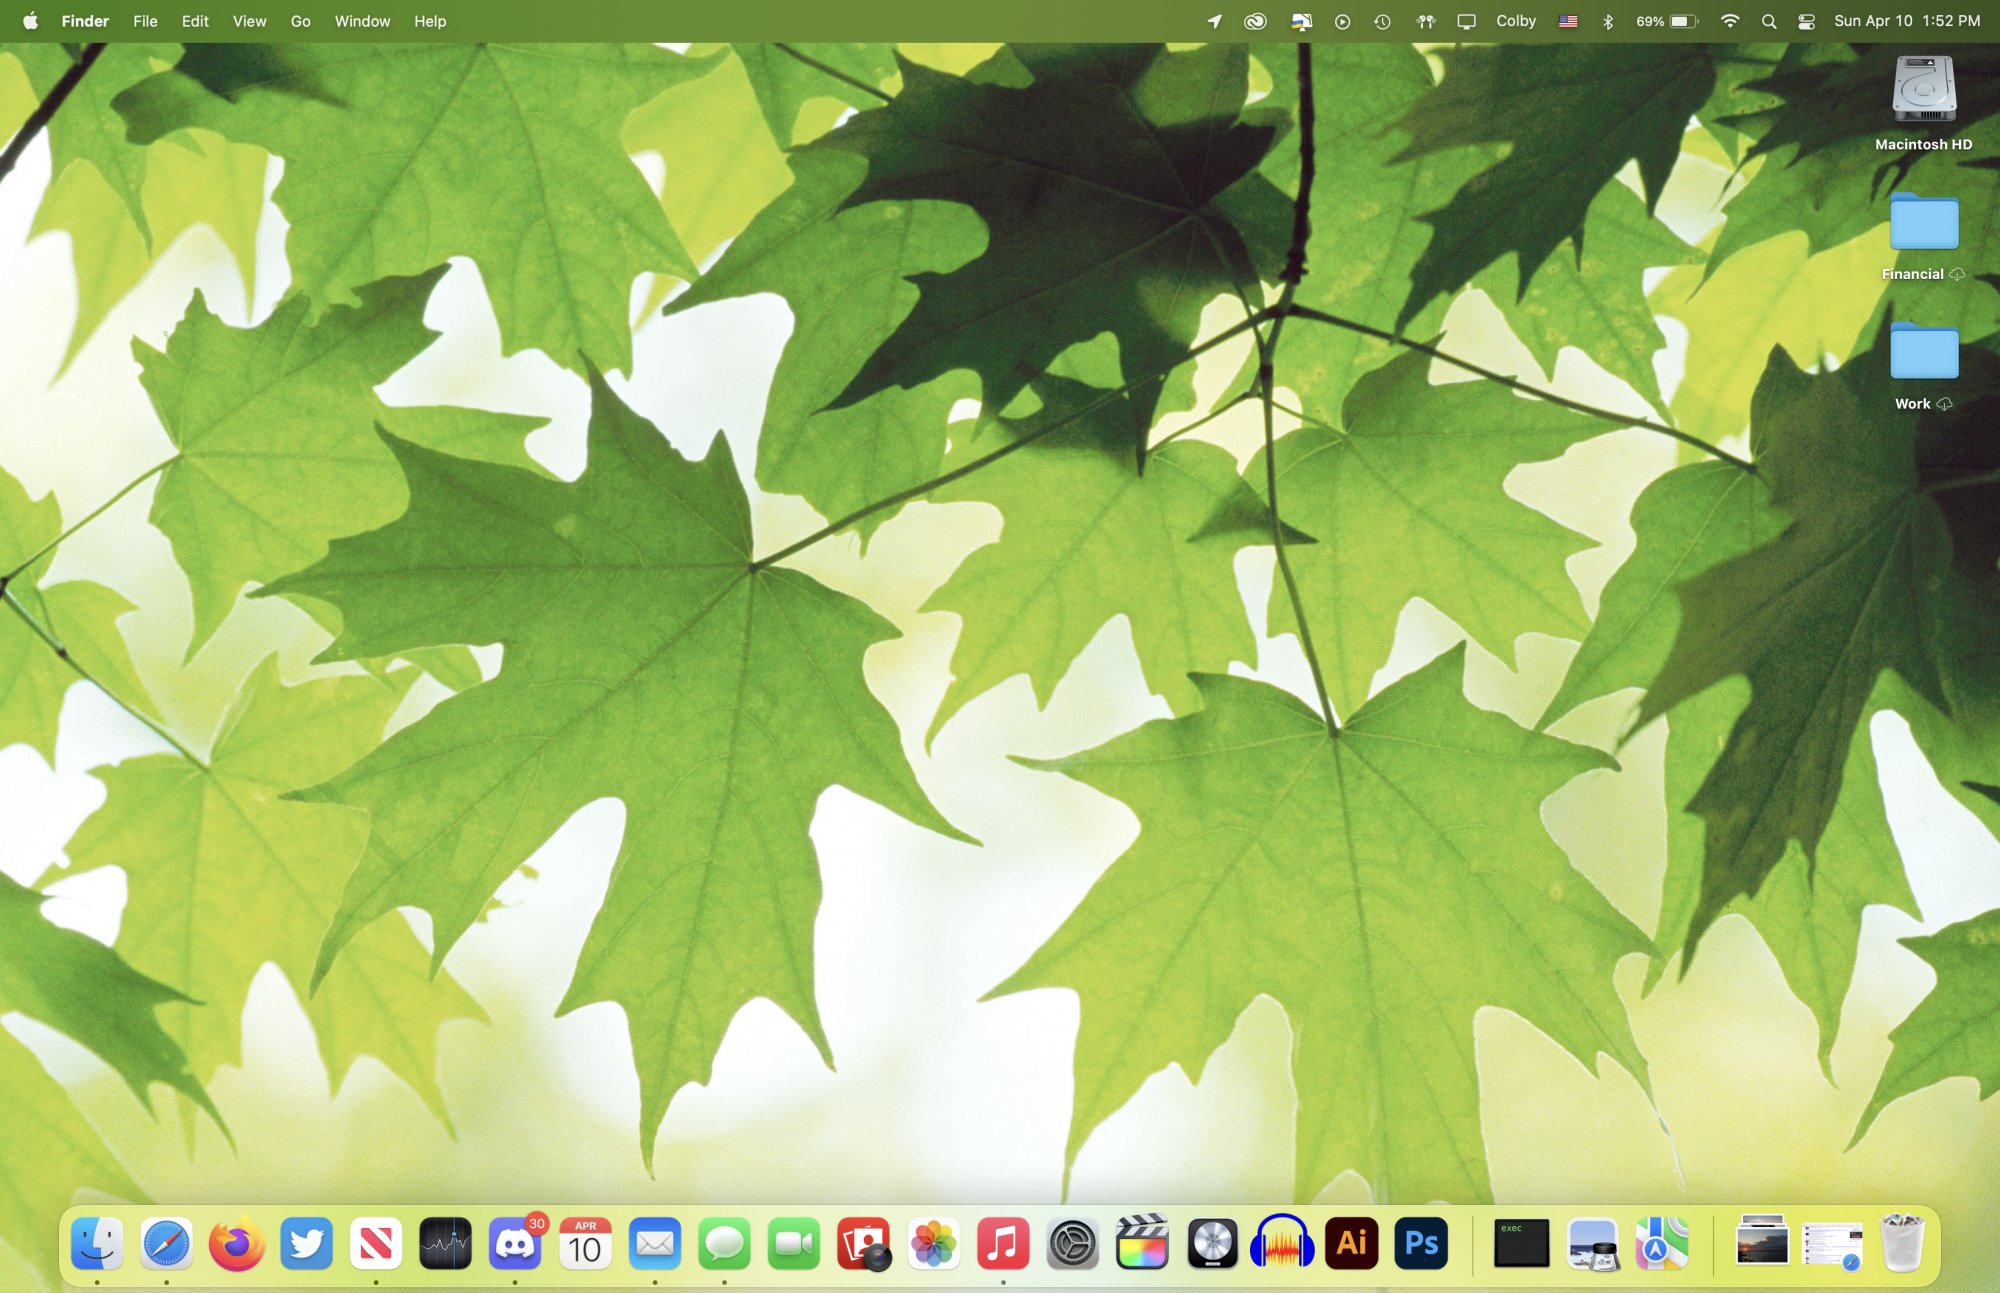2000x1293 pixels.
Task: Open the View menu
Action: tap(249, 21)
